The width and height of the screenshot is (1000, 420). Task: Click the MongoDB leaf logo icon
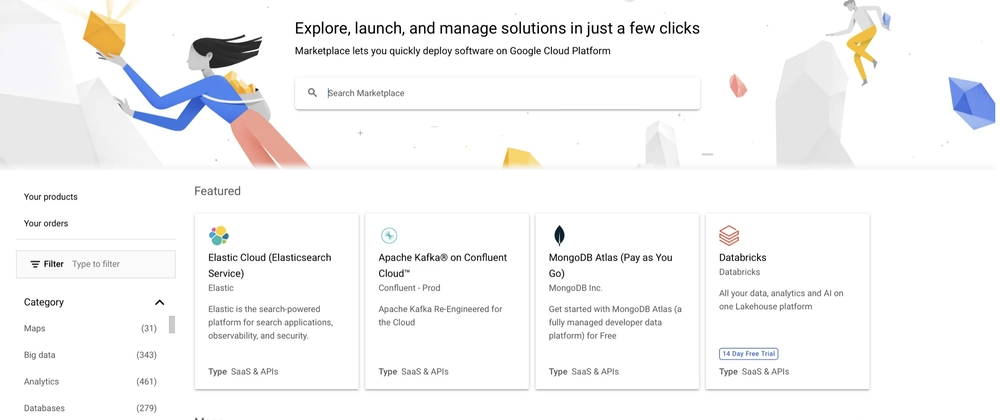click(x=559, y=236)
